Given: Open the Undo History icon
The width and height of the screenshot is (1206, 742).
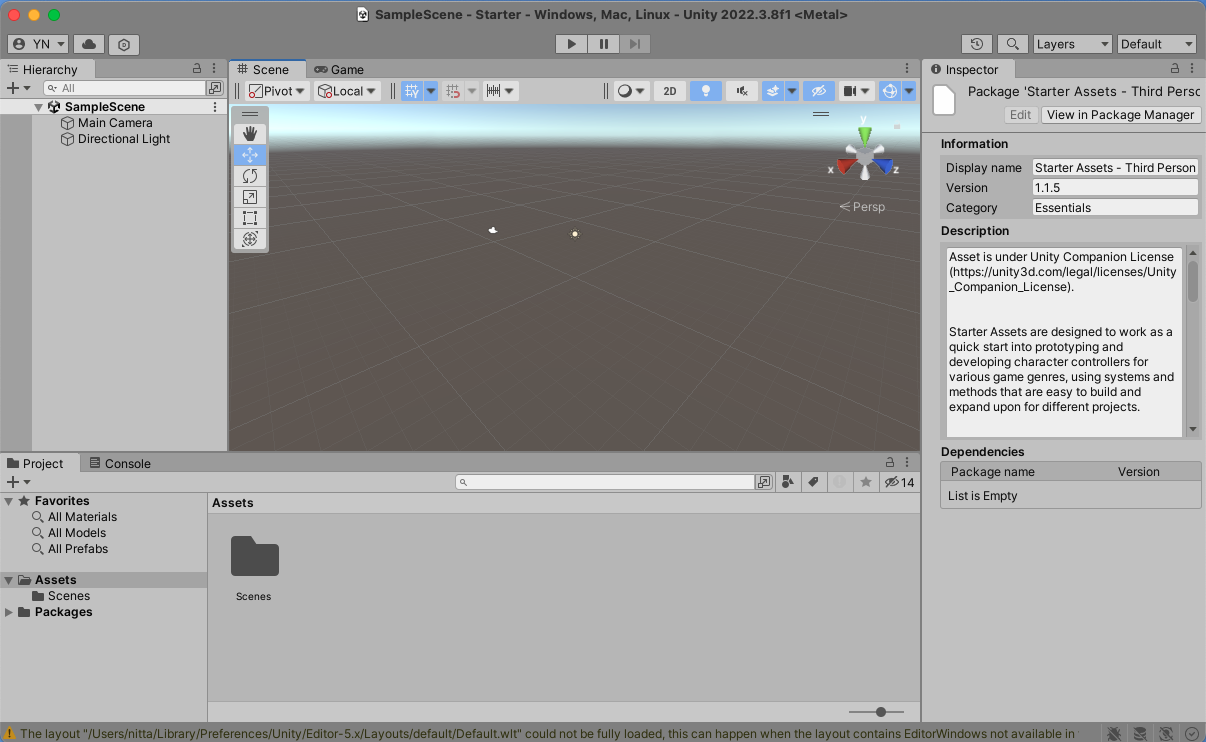Looking at the screenshot, I should click(x=977, y=44).
